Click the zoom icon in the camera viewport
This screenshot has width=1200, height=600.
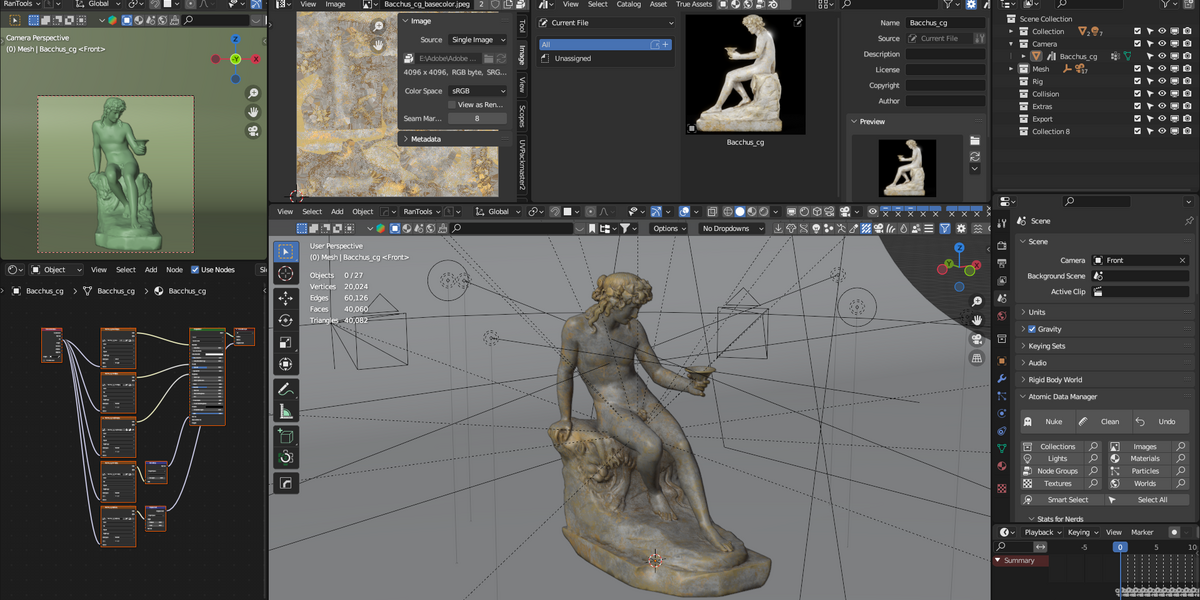tap(254, 93)
